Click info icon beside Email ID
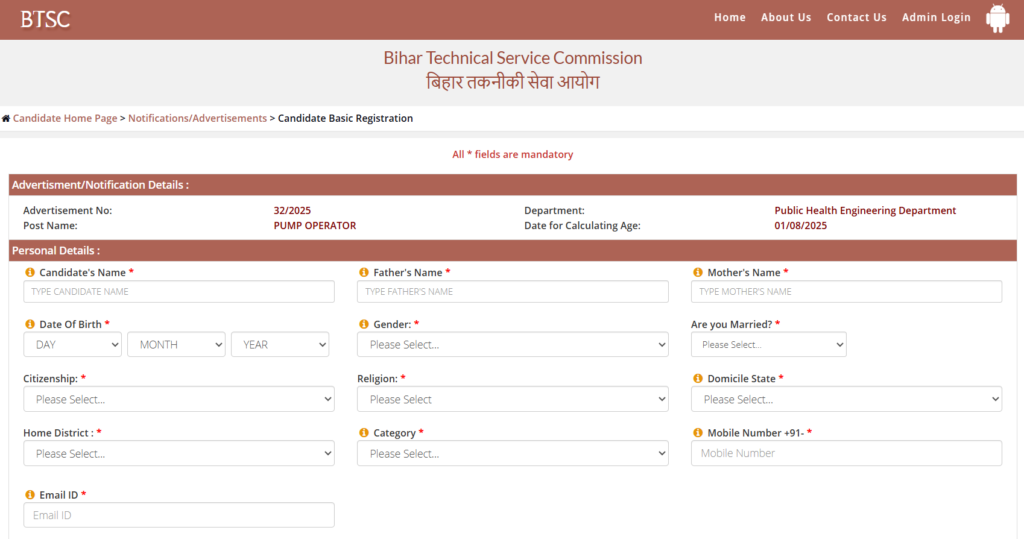The image size is (1024, 539). [x=29, y=495]
